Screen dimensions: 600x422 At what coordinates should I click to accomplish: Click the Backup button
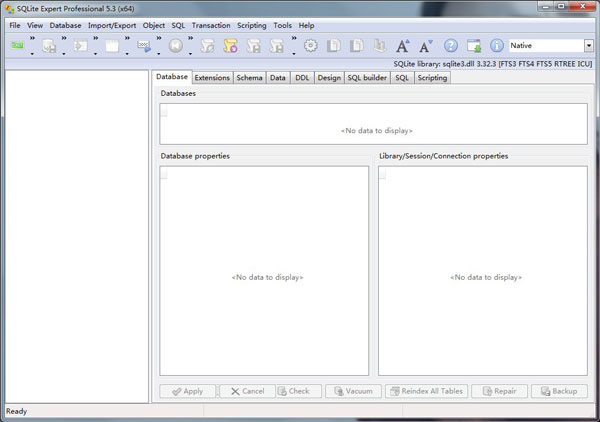559,391
